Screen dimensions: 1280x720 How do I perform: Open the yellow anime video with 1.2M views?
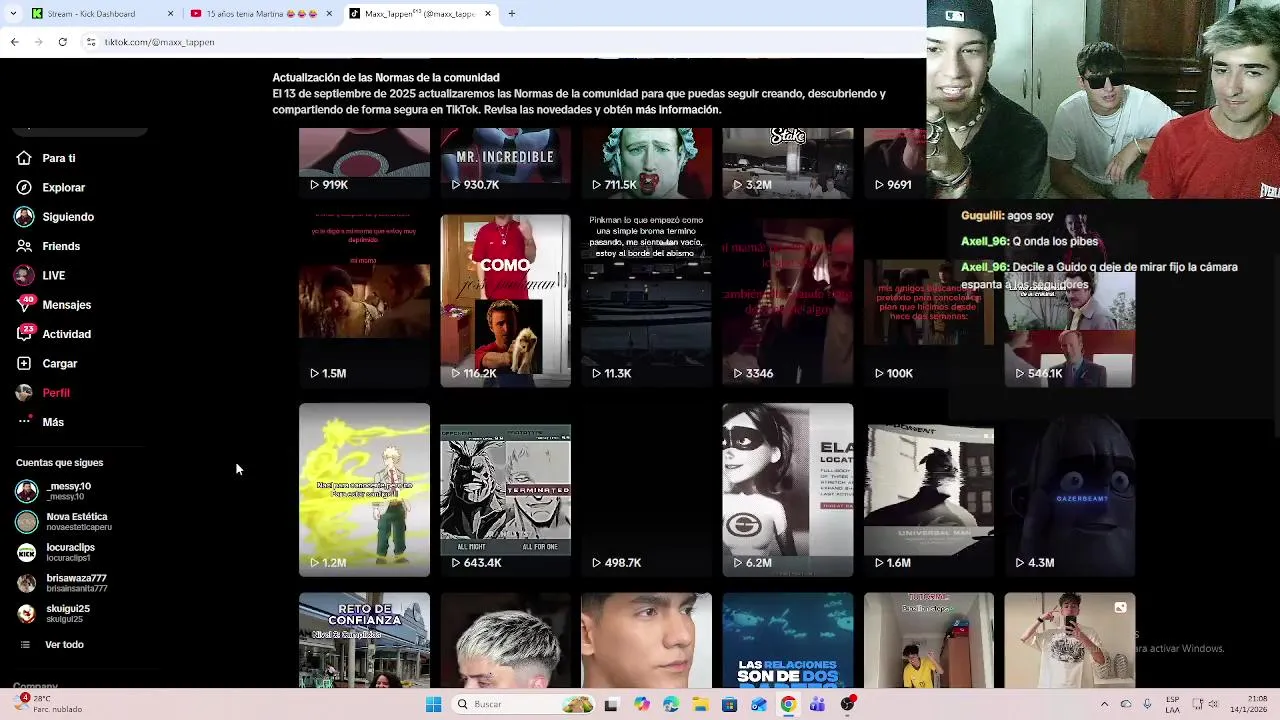click(364, 490)
